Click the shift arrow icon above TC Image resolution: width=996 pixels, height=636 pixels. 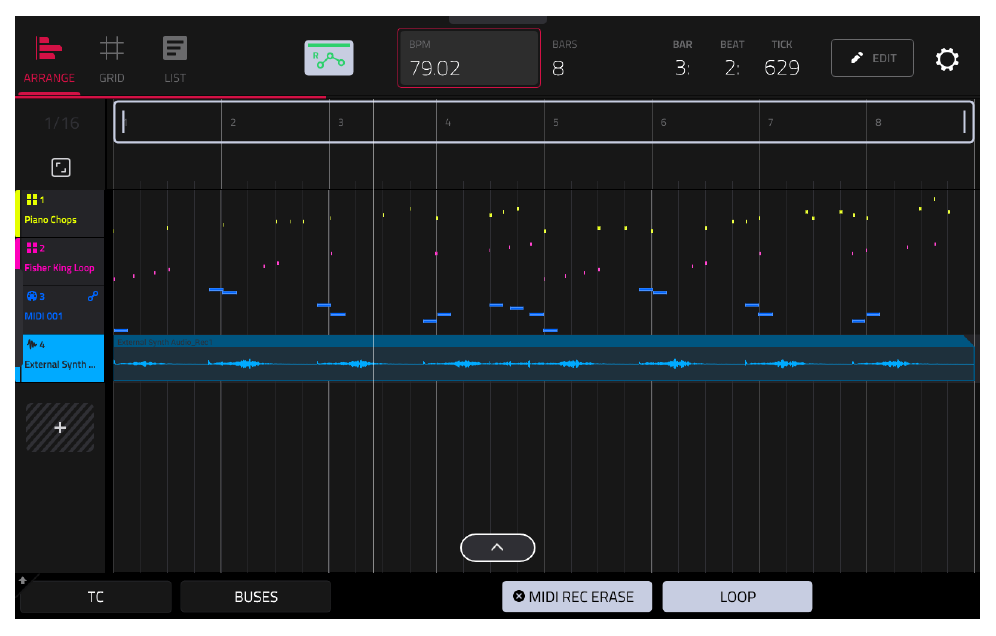coord(23,580)
